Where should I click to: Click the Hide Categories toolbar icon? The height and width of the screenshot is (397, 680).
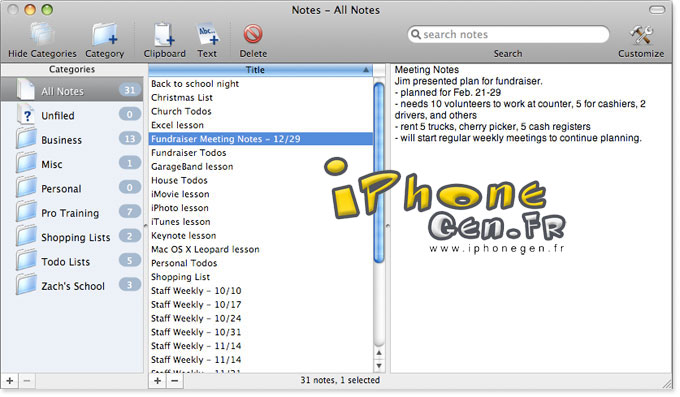(42, 34)
